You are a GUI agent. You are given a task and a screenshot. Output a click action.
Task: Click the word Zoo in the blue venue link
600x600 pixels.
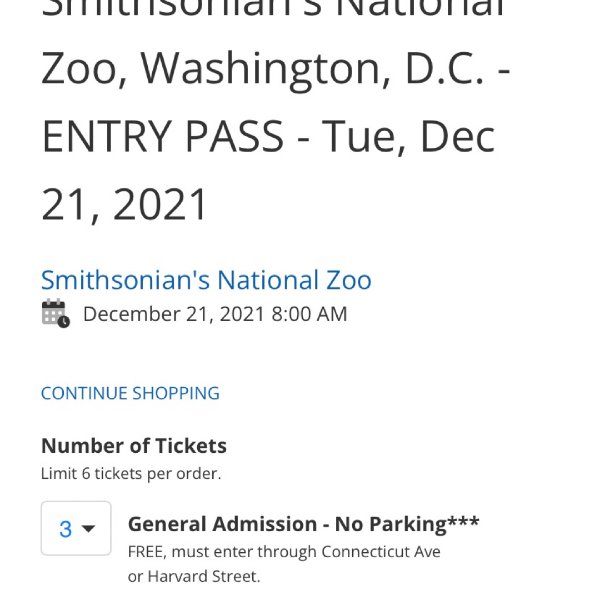click(x=349, y=280)
